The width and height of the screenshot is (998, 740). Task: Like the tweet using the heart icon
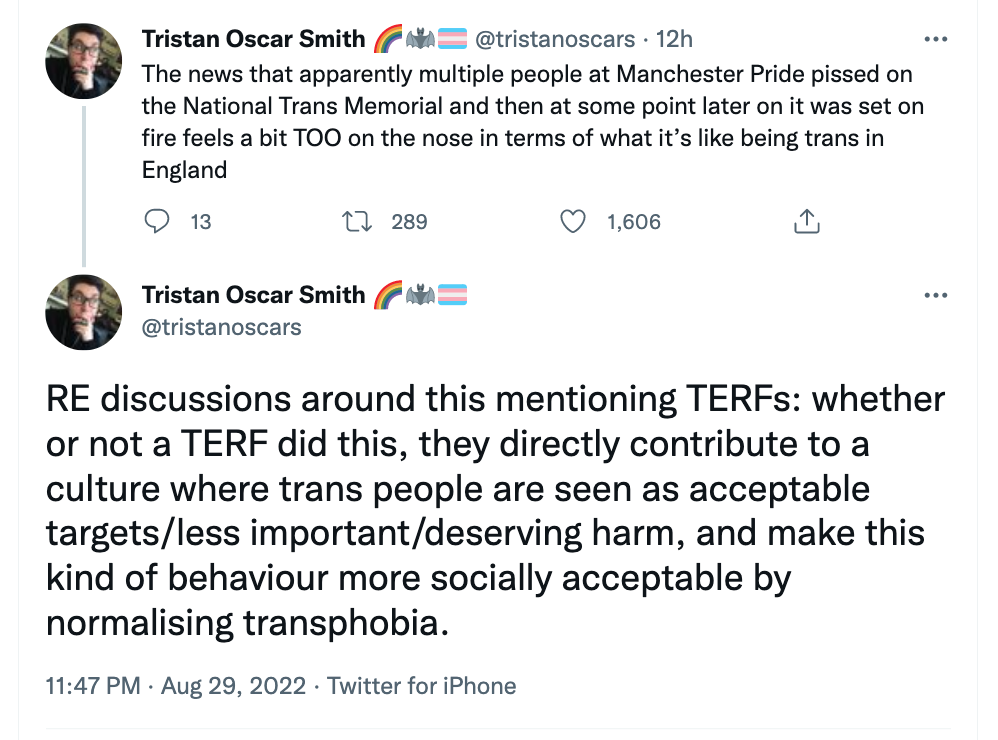point(572,221)
